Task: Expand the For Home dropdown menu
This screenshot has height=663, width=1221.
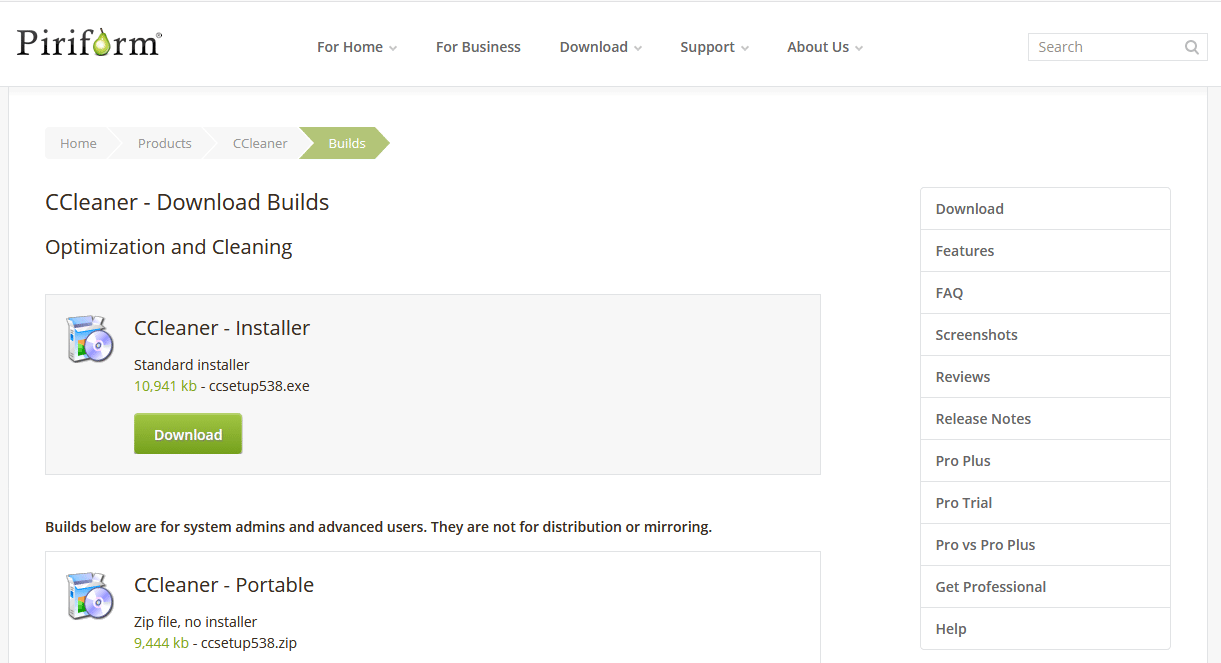Action: [357, 47]
